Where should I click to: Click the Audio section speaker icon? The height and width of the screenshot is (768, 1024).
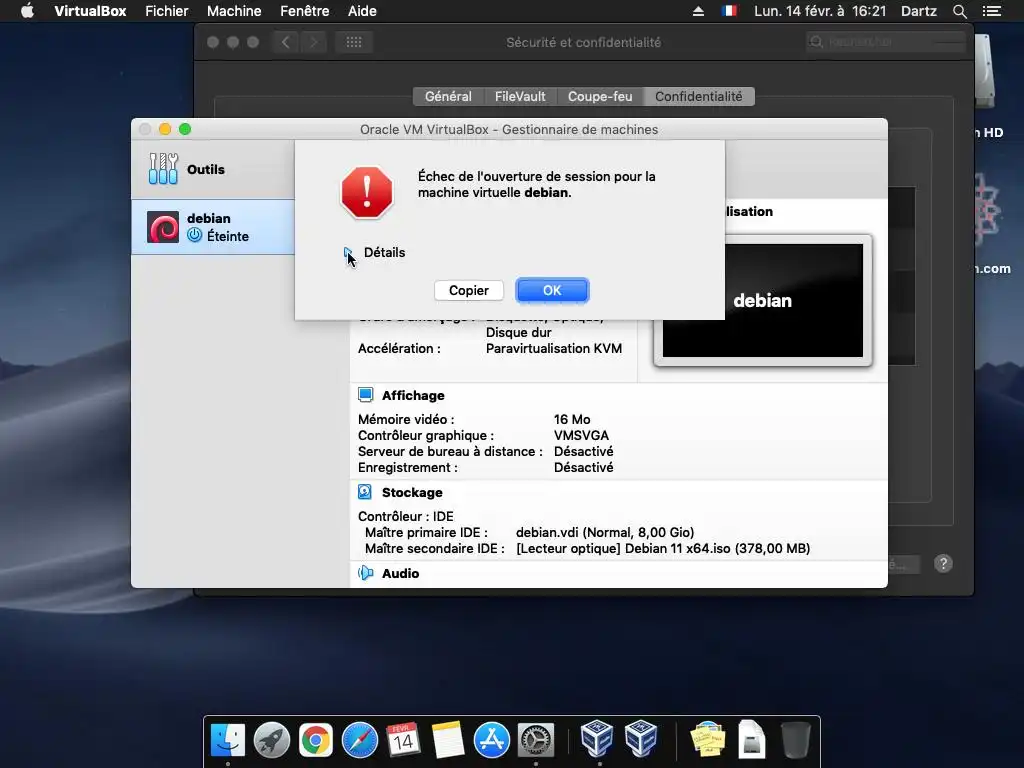tap(366, 573)
